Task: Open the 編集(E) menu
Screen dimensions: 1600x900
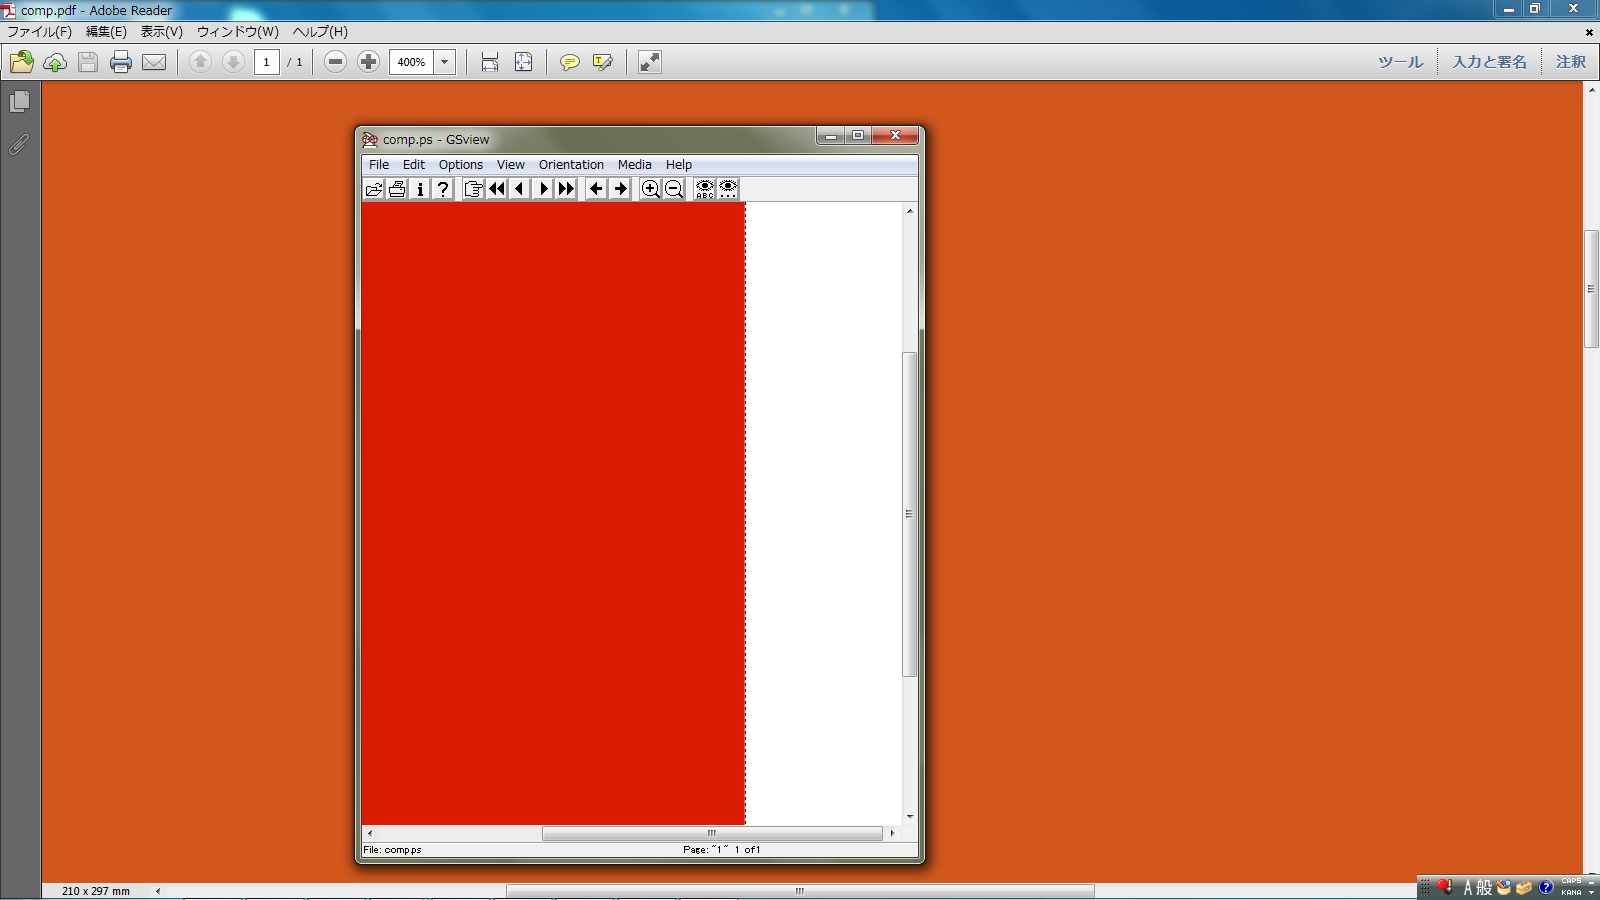Action: tap(106, 32)
